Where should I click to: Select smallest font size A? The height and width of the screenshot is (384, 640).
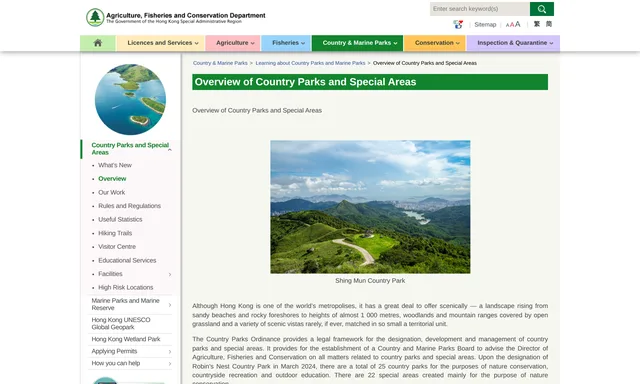(x=507, y=25)
